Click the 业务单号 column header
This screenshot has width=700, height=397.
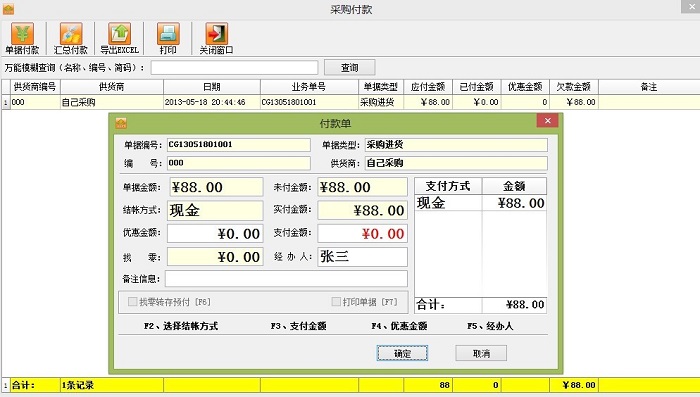click(x=309, y=87)
